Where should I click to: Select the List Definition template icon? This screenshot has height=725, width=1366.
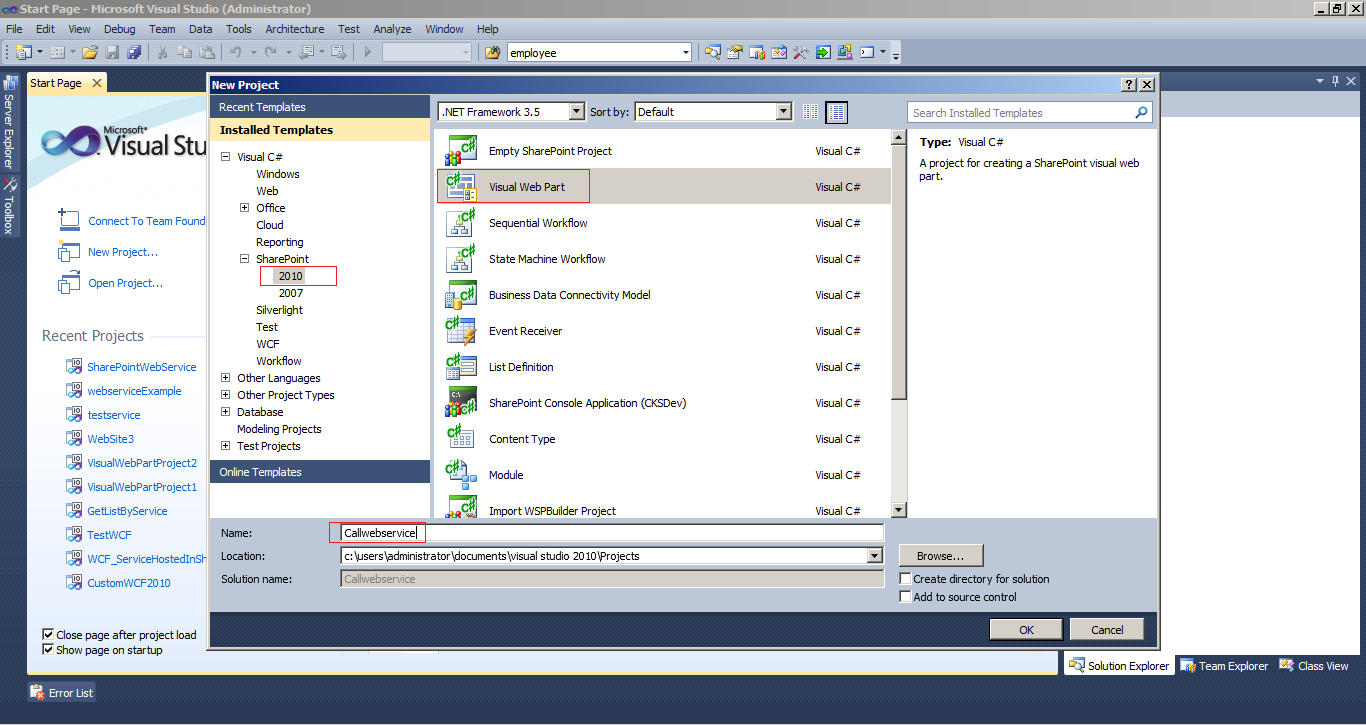pyautogui.click(x=461, y=367)
